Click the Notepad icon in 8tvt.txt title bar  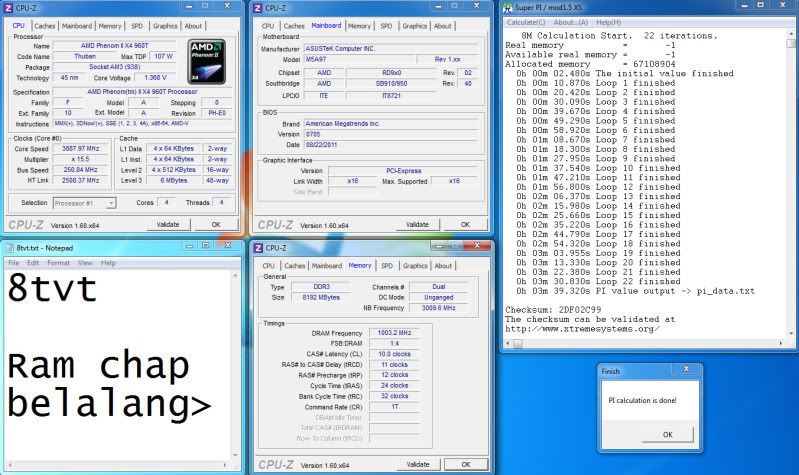[9, 246]
